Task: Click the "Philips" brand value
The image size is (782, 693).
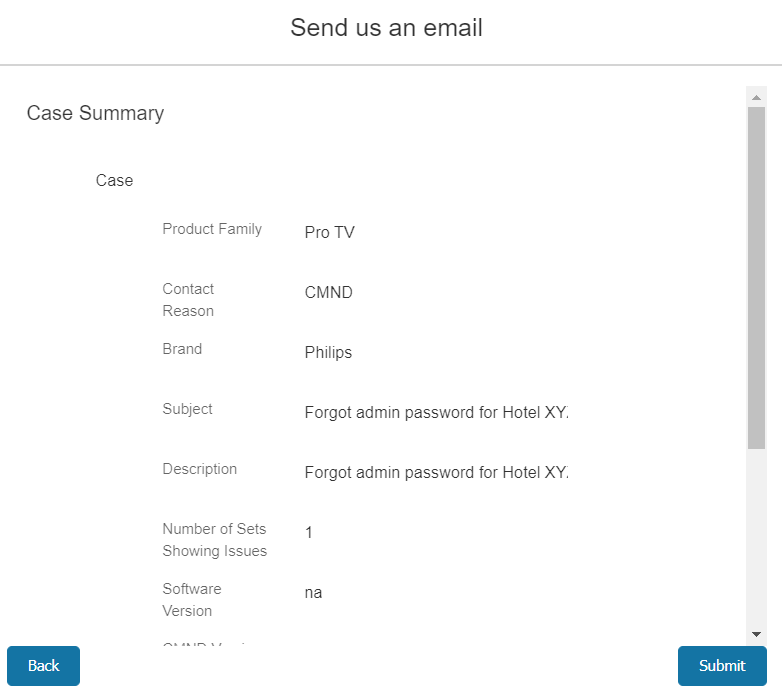Action: coord(328,353)
